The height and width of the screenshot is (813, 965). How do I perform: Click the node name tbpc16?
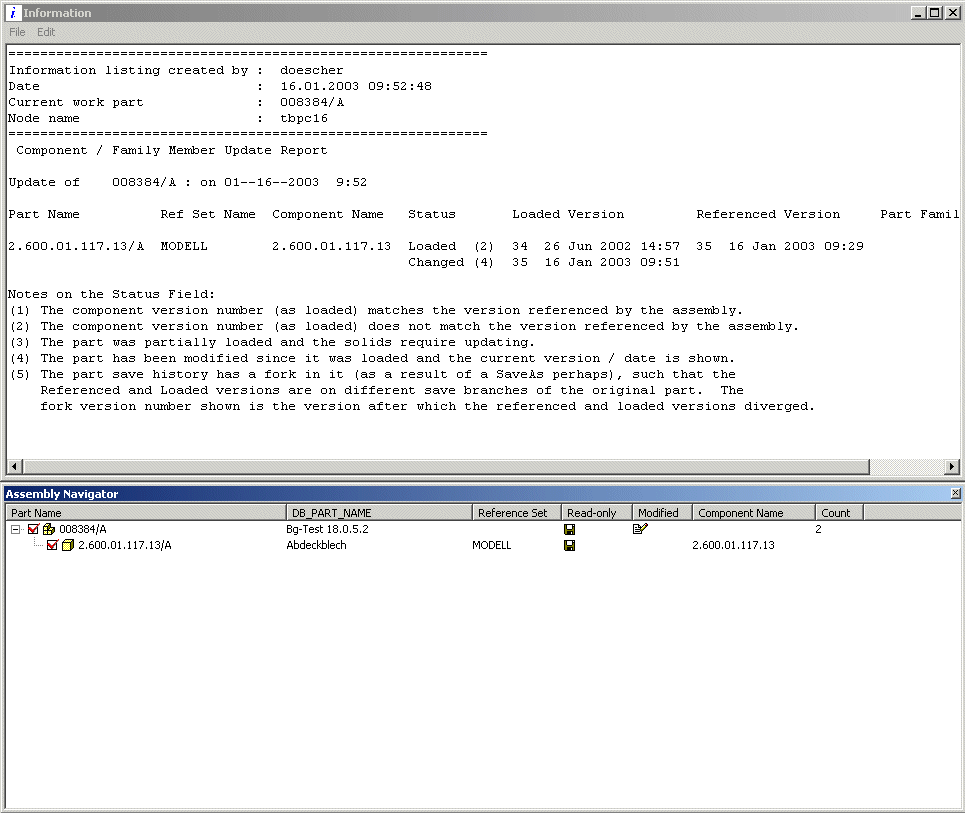point(304,118)
